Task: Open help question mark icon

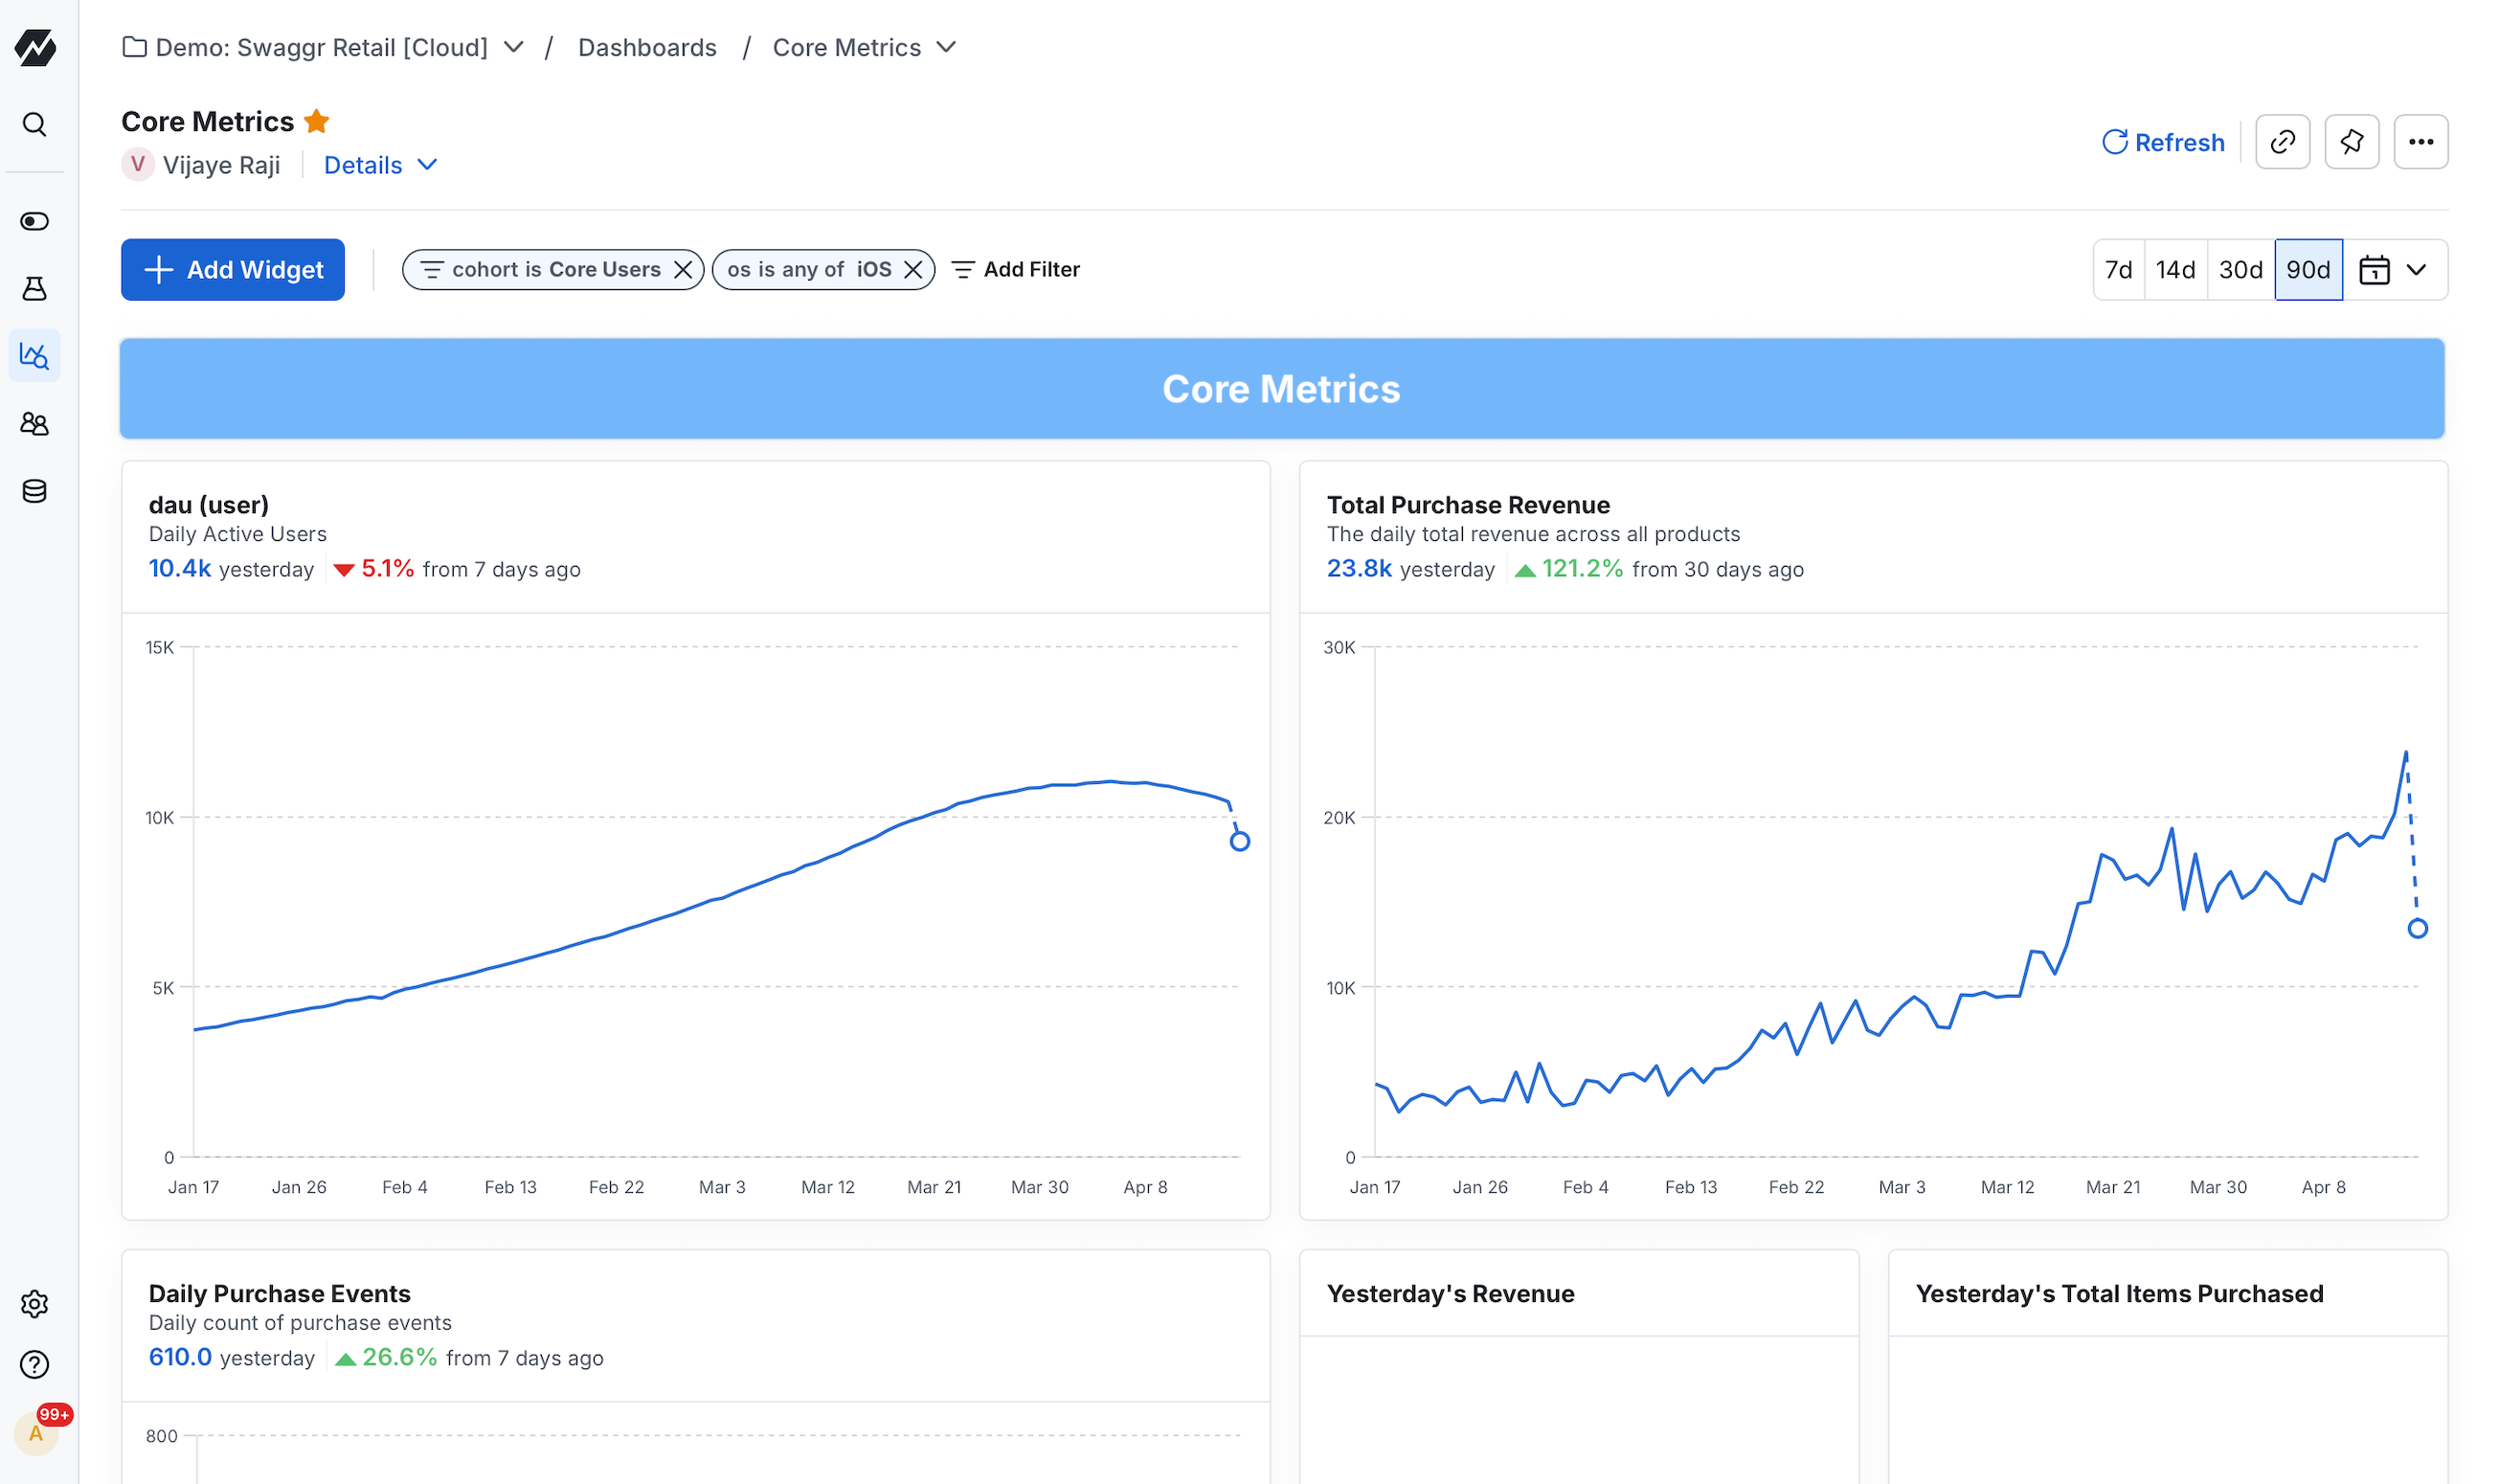Action: 34,1364
